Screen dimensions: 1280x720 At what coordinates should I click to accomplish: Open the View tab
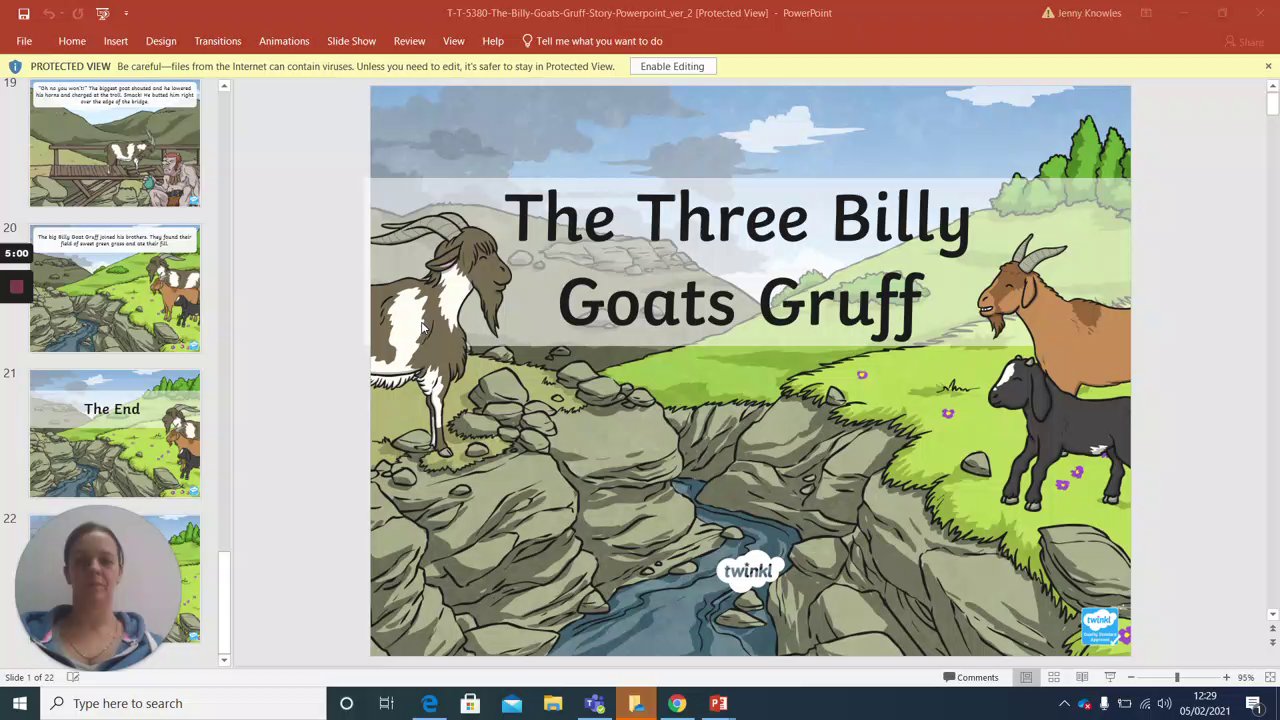pos(454,41)
